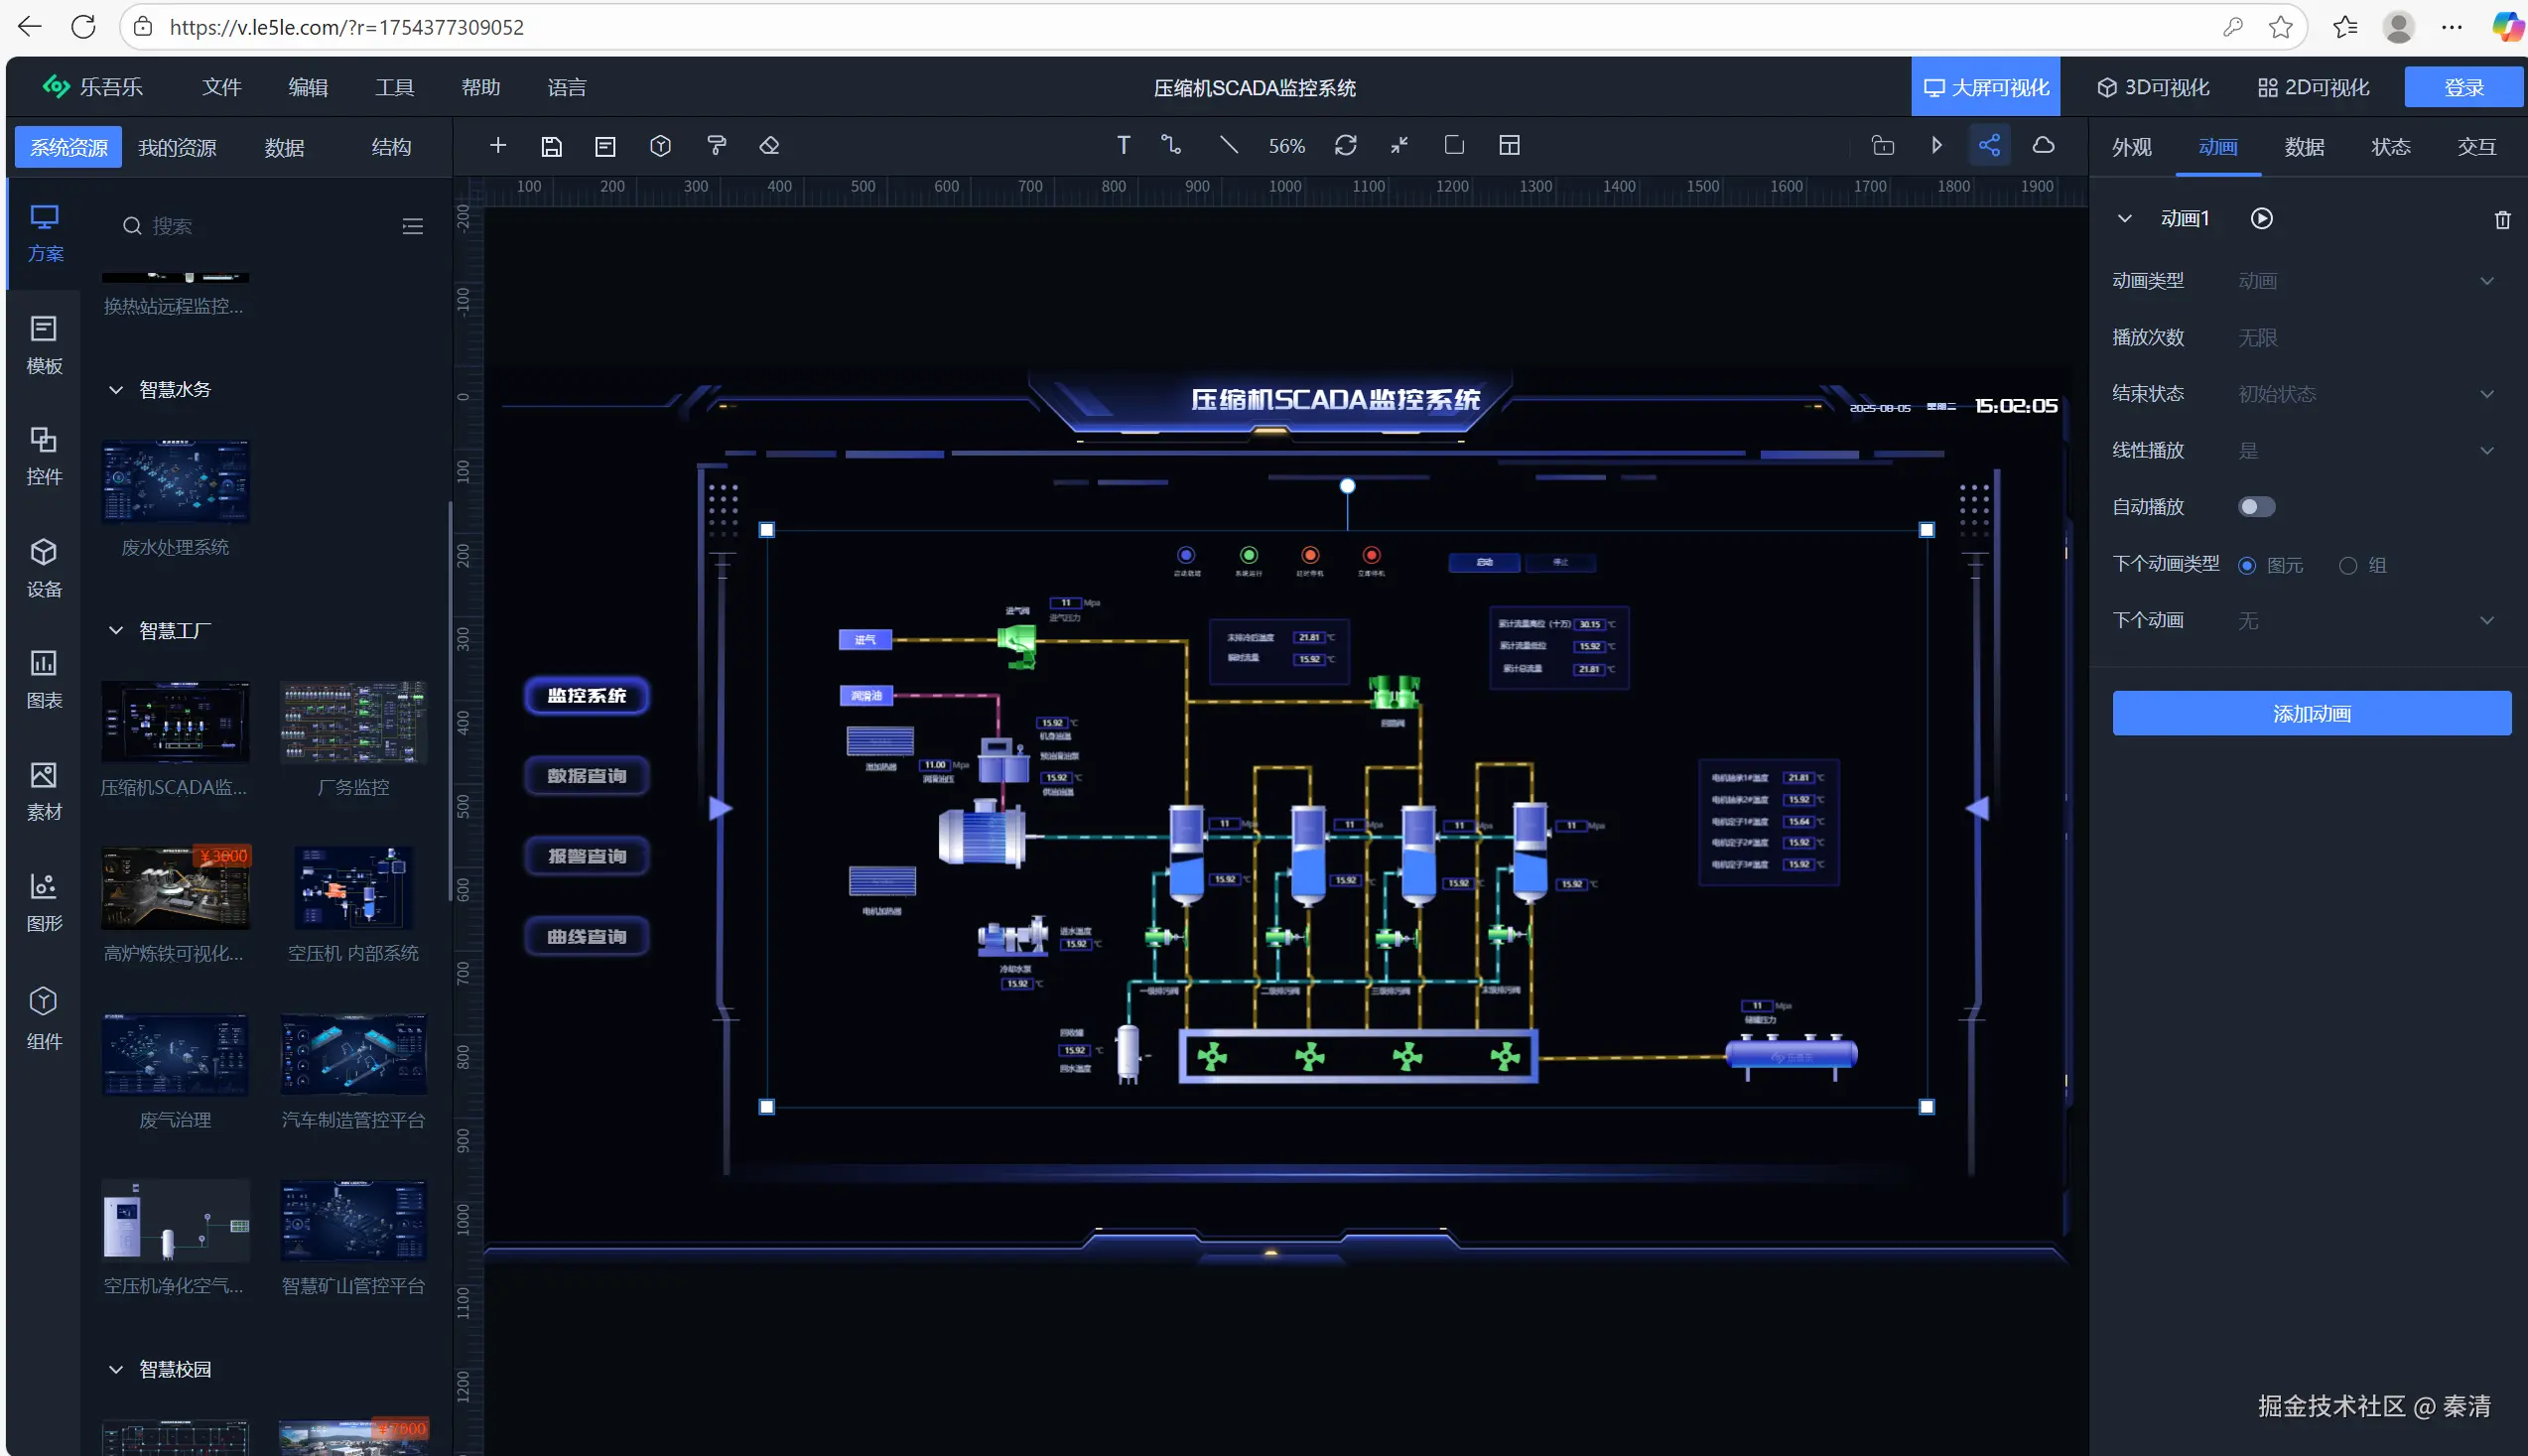Click the save icon in toolbar
Viewport: 2528px width, 1456px height.
tap(551, 146)
